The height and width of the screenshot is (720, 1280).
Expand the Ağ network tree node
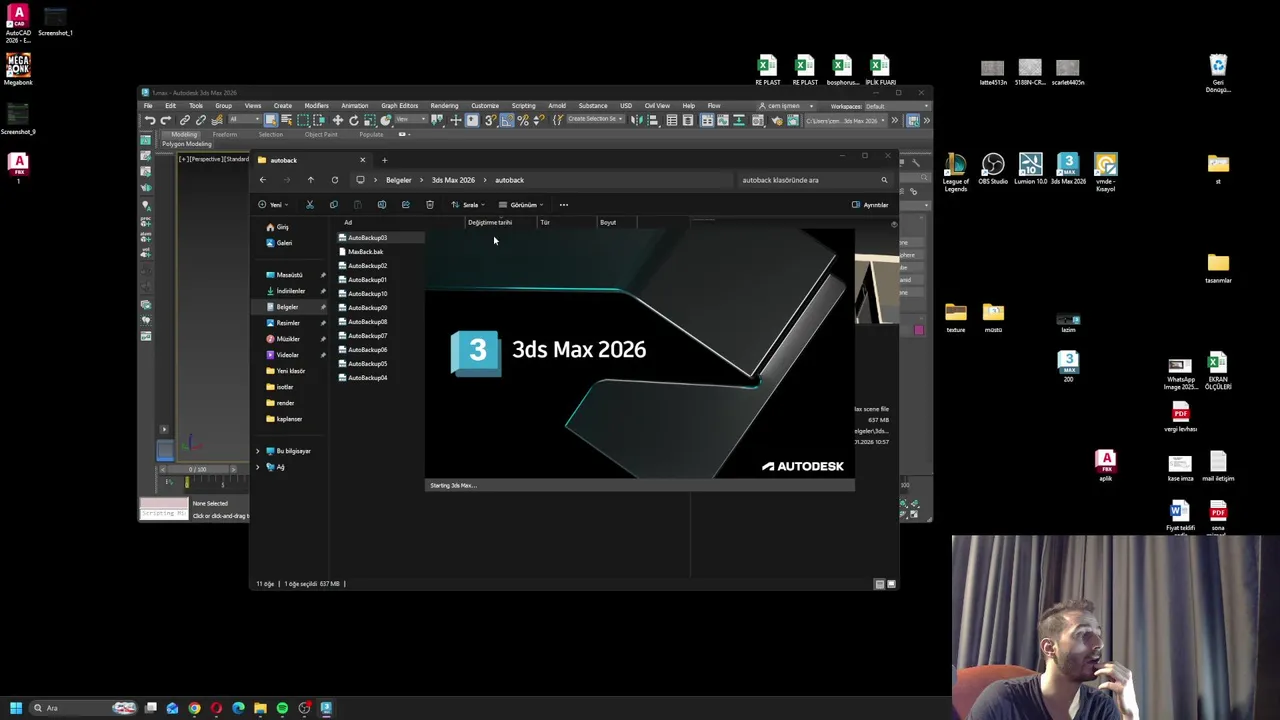click(x=258, y=467)
